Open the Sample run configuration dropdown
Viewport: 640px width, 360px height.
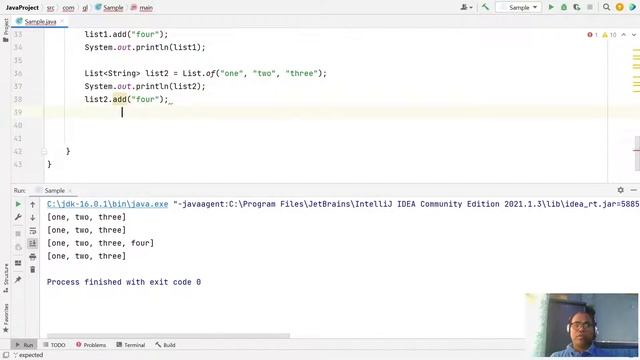coord(519,7)
